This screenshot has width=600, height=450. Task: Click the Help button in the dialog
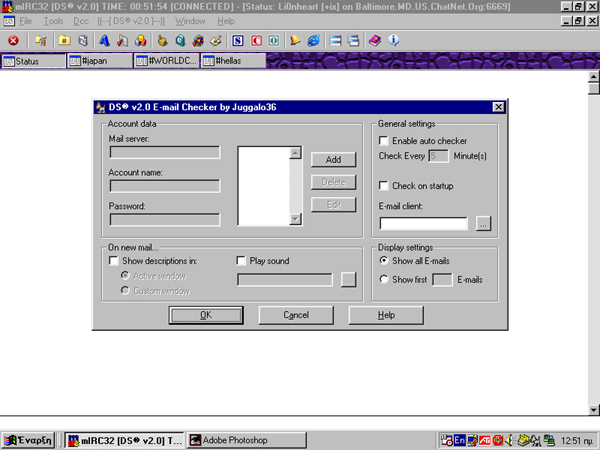386,315
